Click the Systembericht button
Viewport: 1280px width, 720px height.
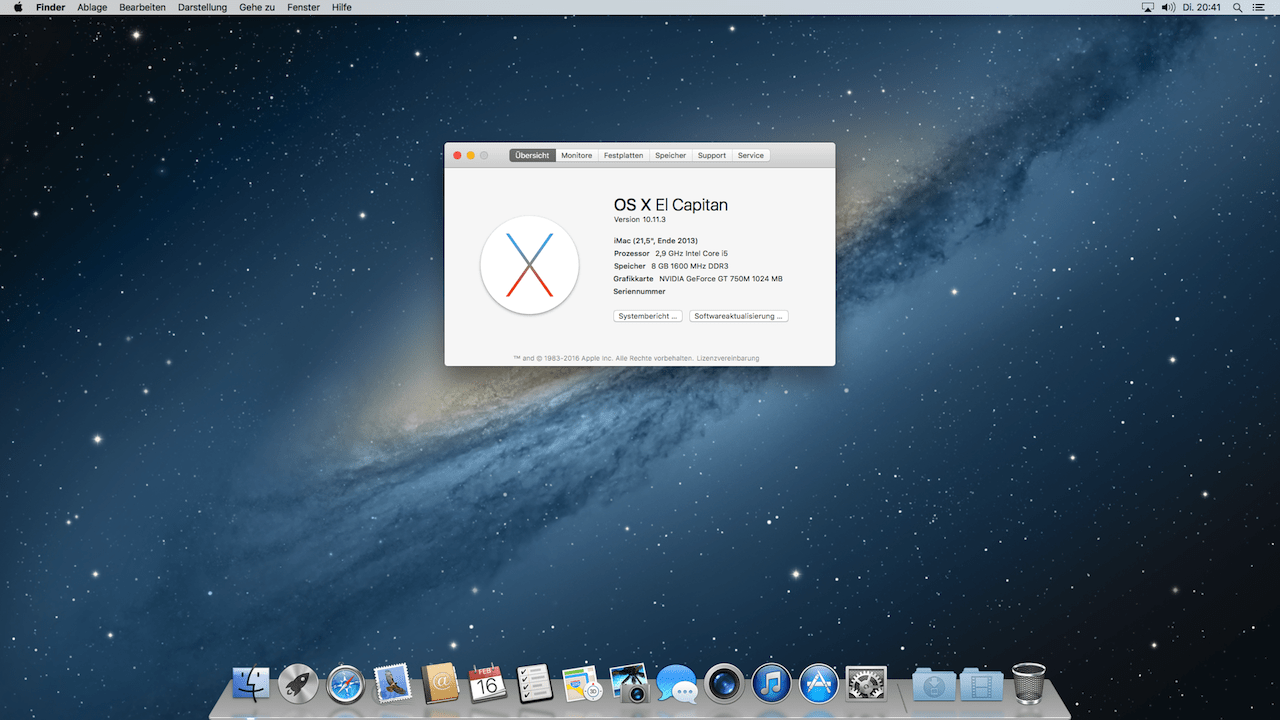pyautogui.click(x=648, y=316)
